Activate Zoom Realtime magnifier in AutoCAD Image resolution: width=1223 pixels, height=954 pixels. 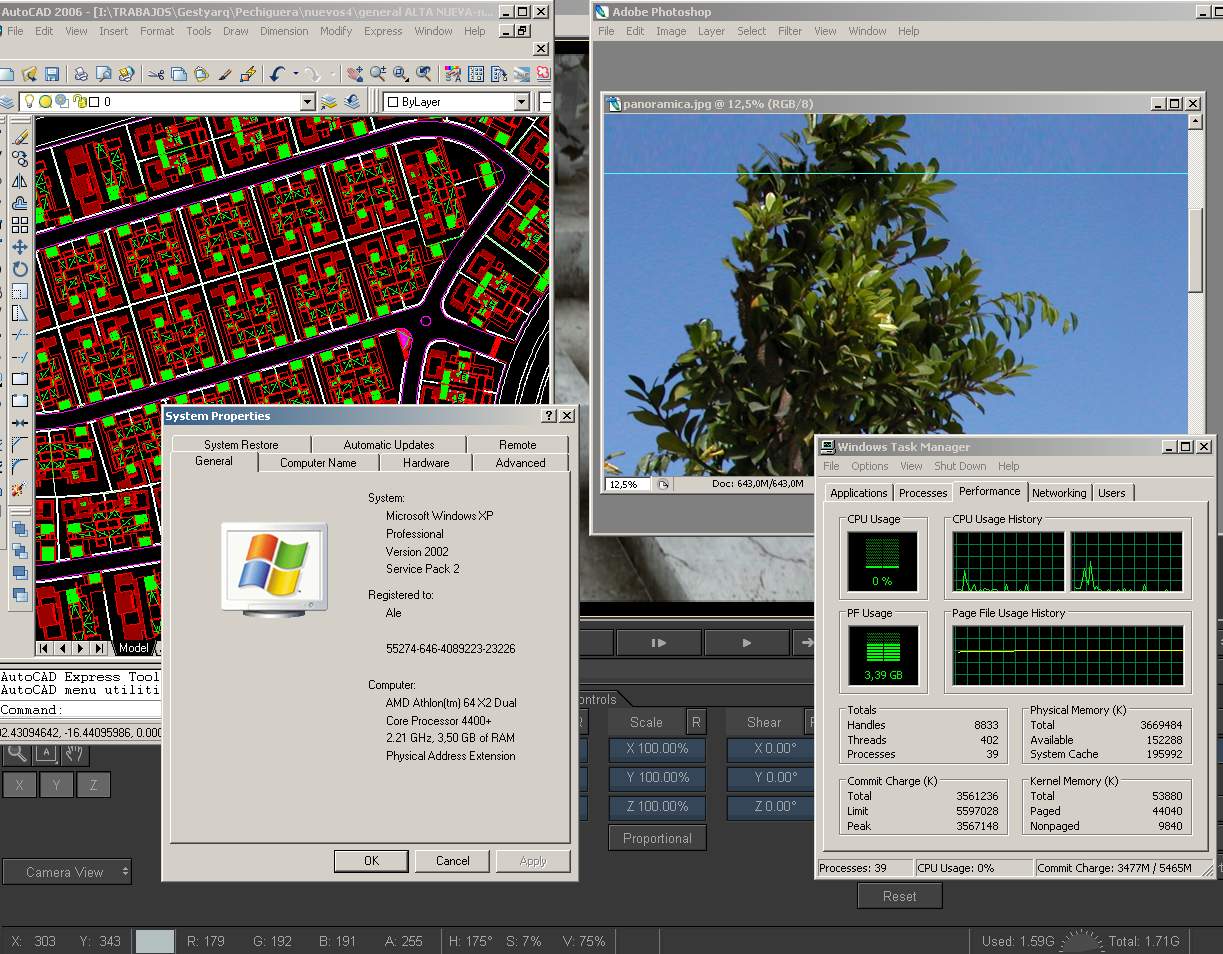coord(378,74)
